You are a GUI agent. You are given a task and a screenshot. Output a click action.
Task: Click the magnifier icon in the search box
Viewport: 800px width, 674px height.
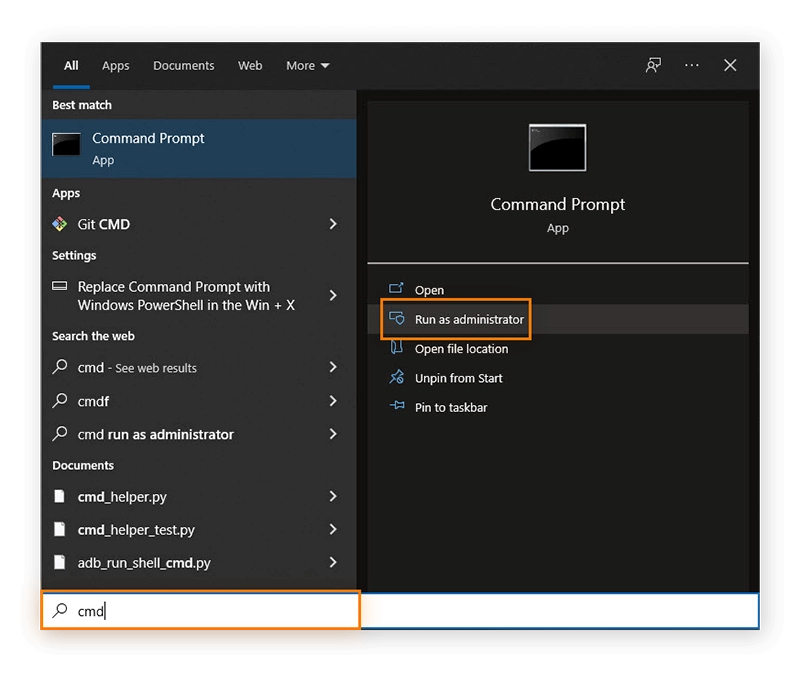60,610
